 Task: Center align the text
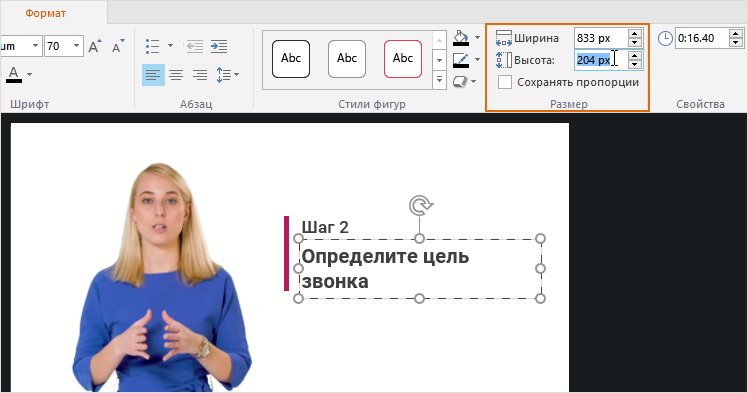tap(177, 75)
